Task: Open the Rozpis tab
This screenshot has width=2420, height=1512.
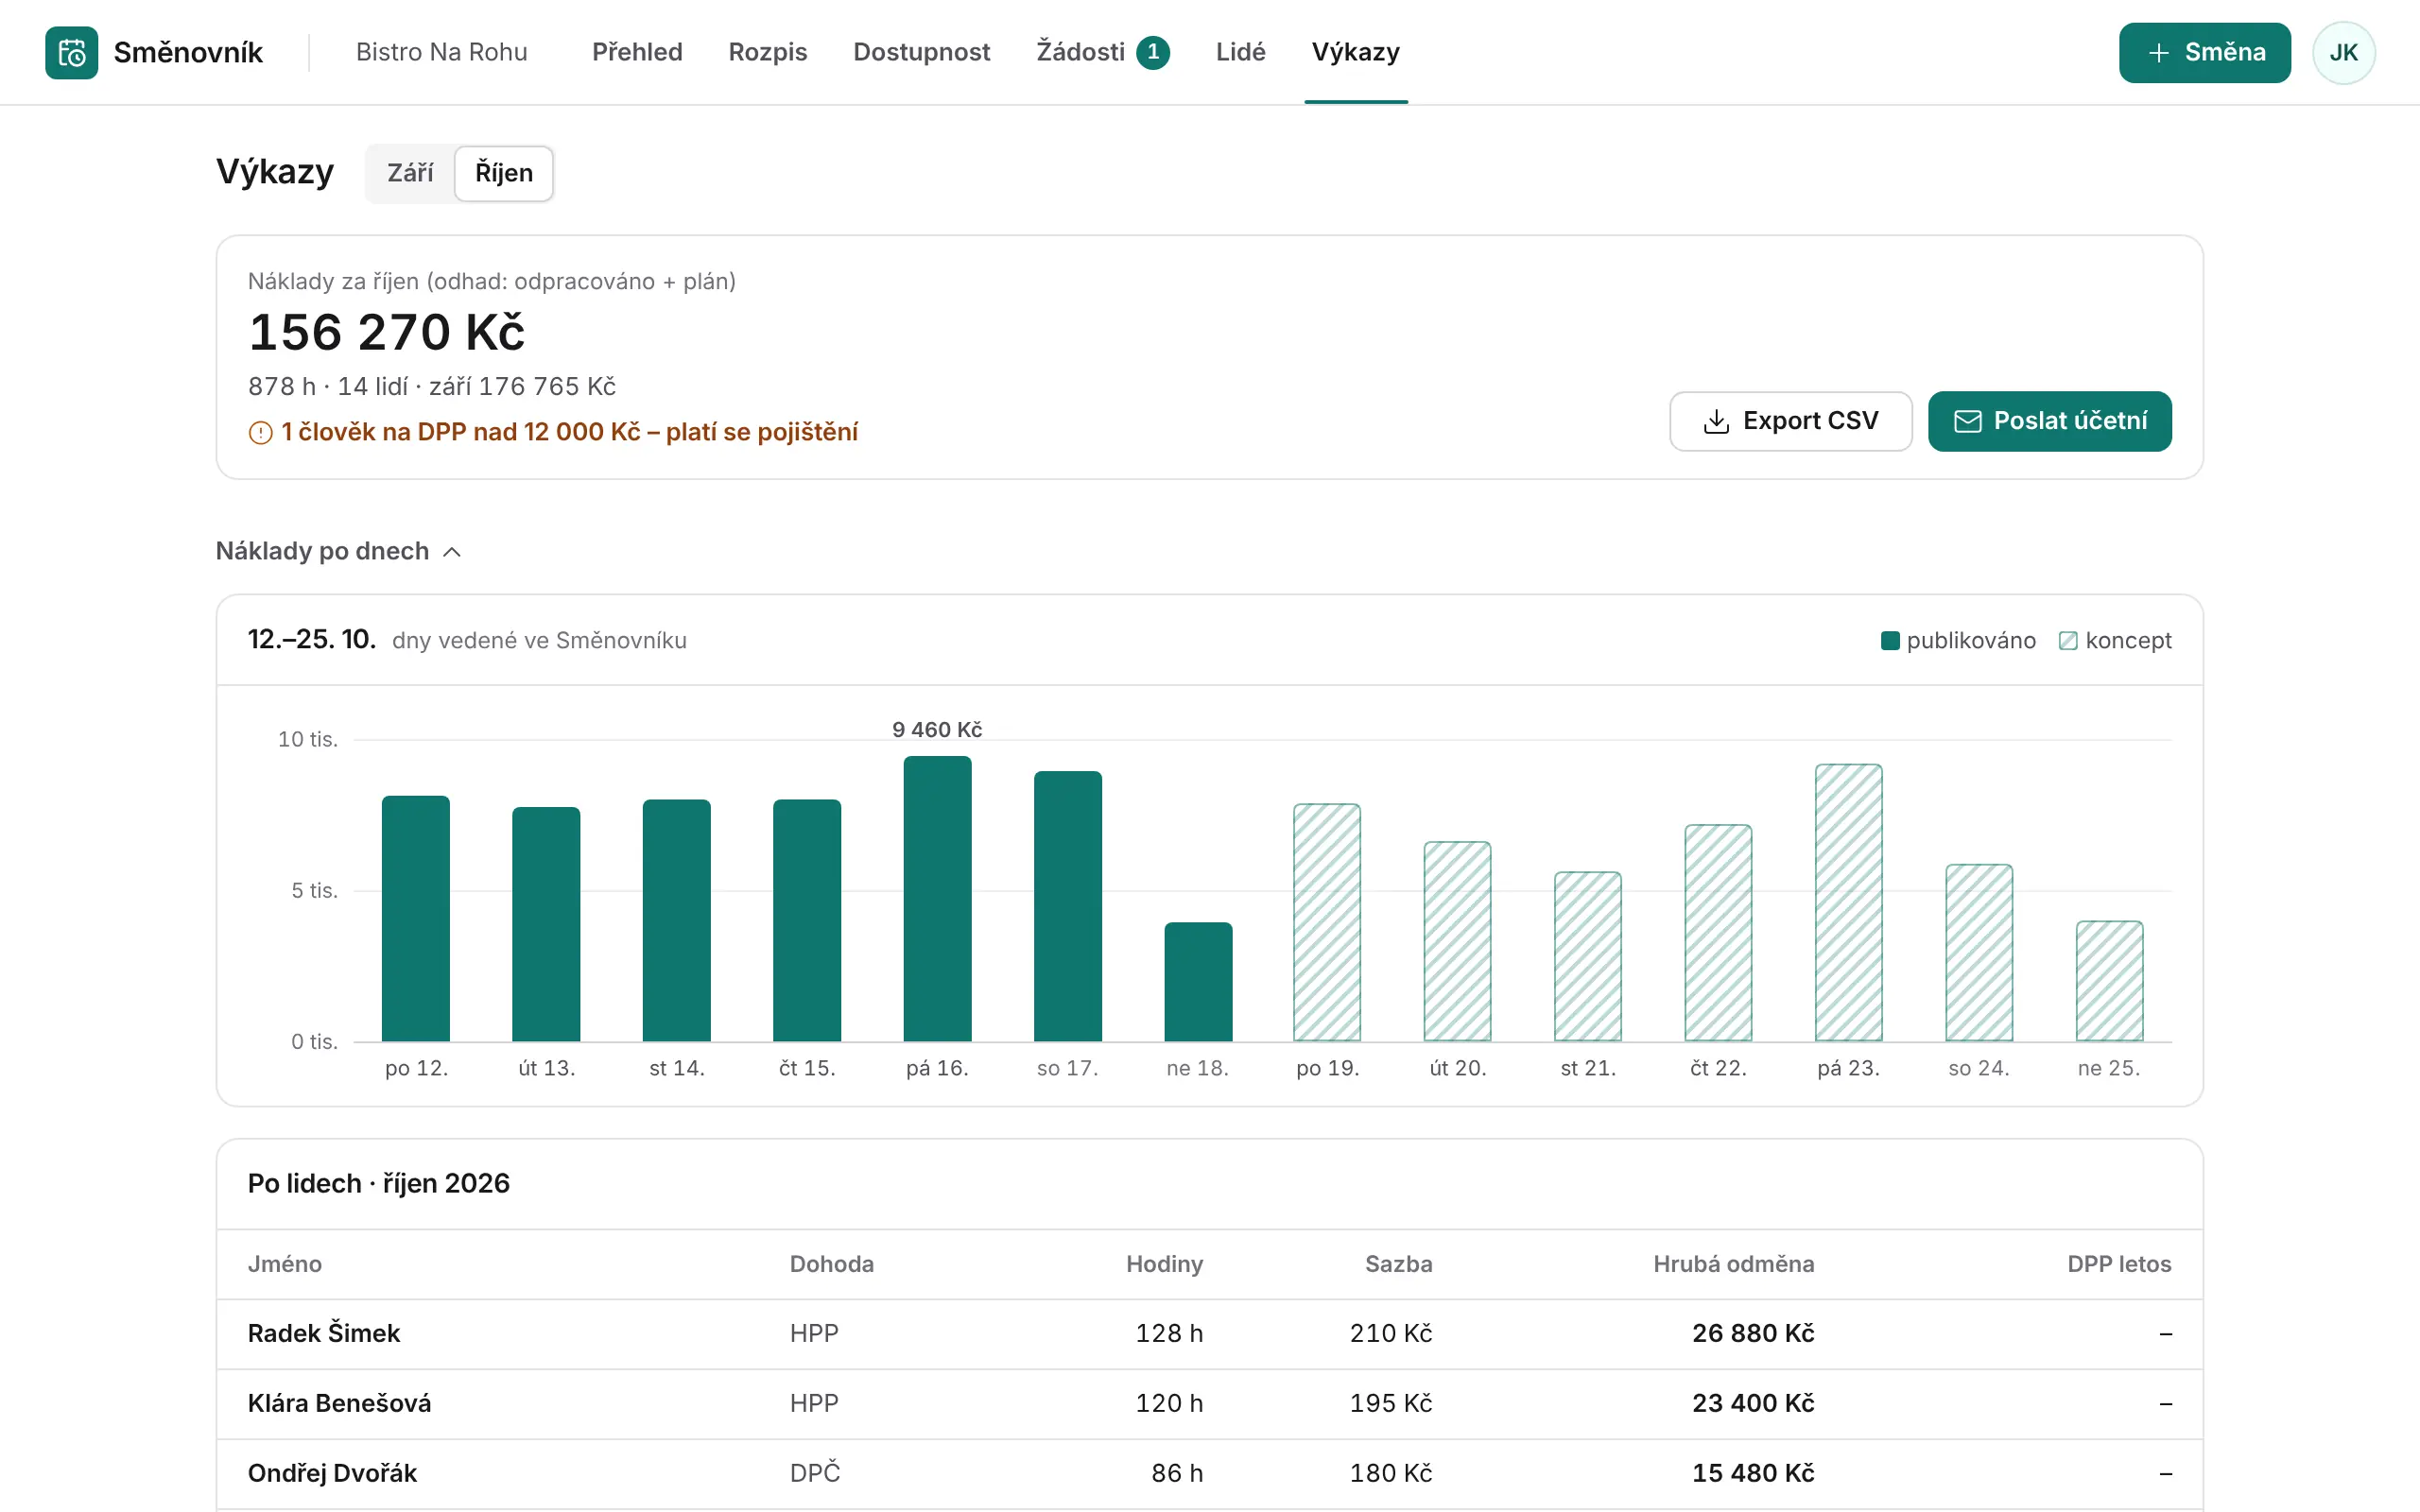Action: [x=767, y=52]
